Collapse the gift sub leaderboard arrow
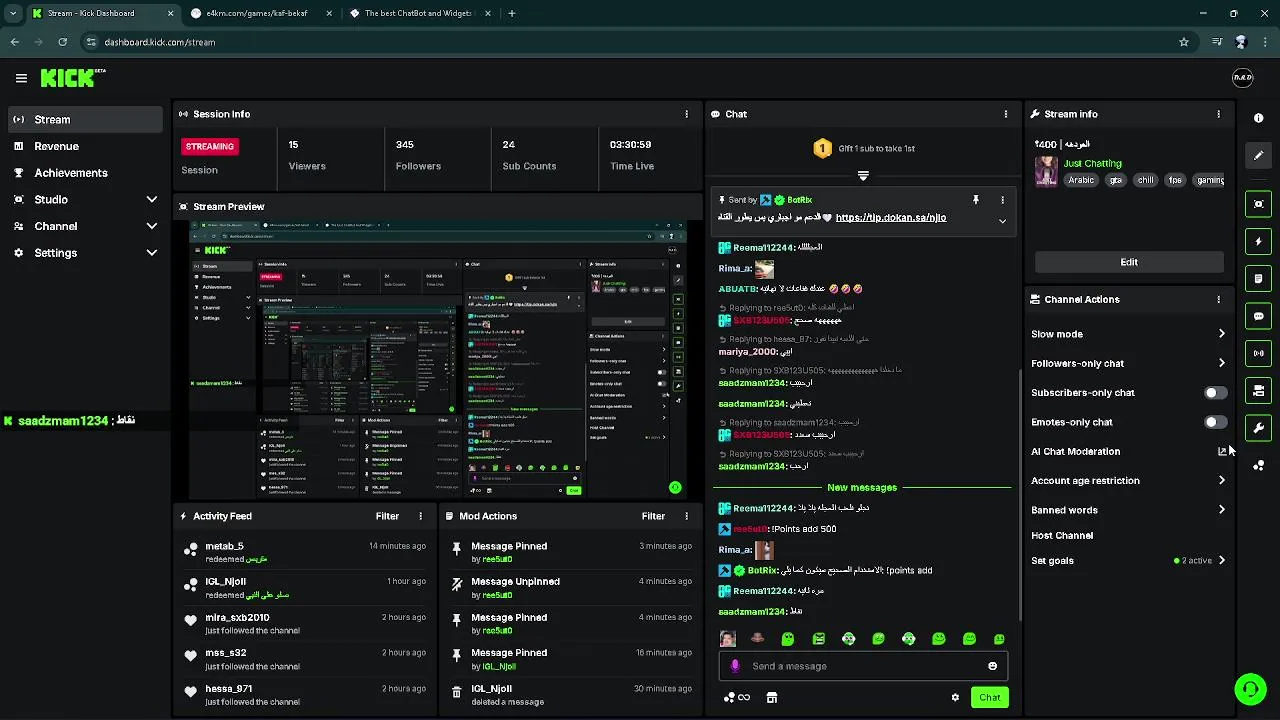 click(x=863, y=175)
